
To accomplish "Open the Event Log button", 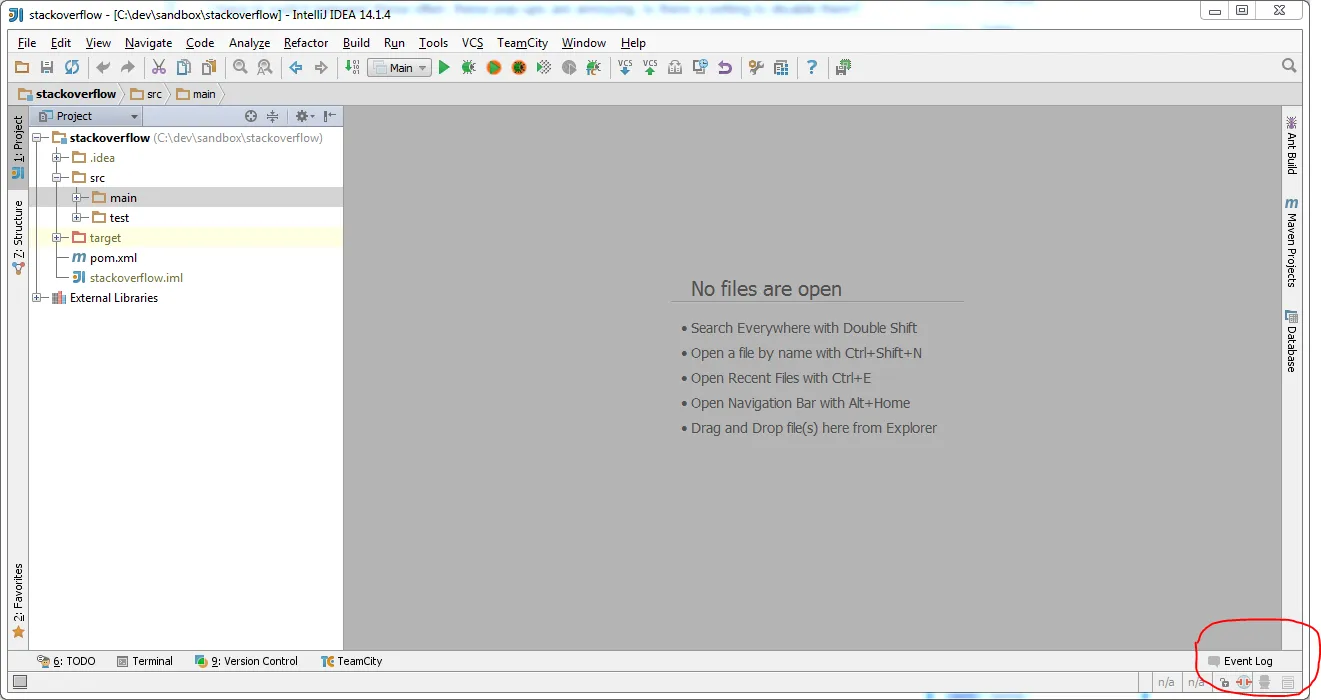I will 1240,661.
